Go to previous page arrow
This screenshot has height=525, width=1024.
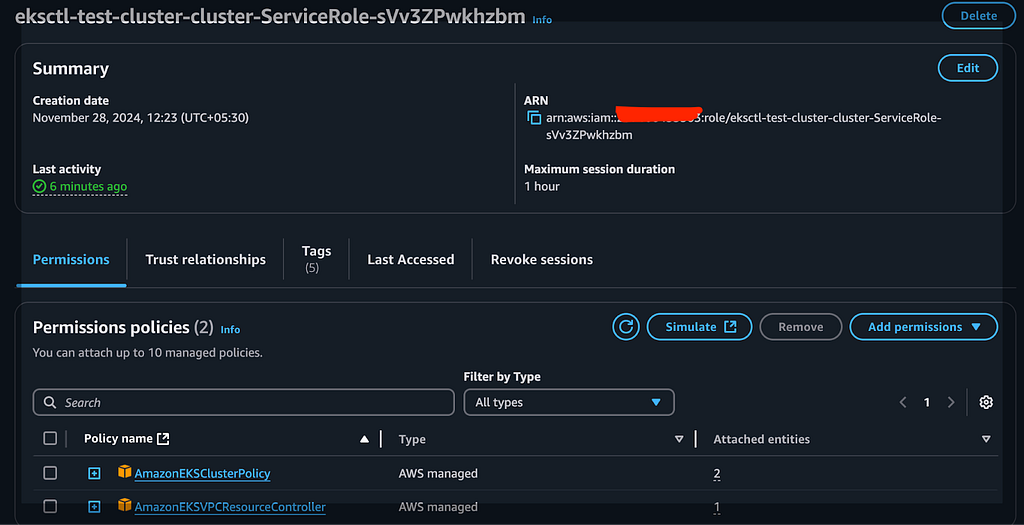(903, 402)
